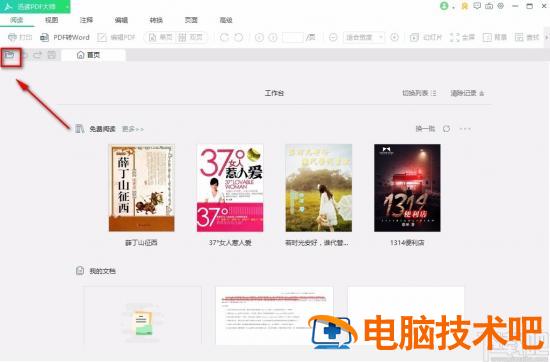Click the 打印 print button
Screen dimensions: 550x362
[20, 37]
